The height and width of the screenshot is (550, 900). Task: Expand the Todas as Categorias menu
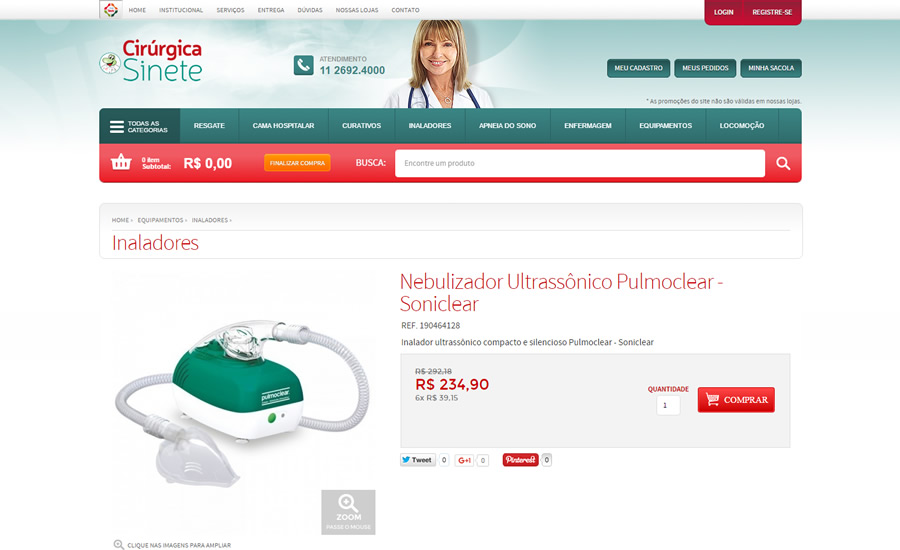click(x=139, y=126)
